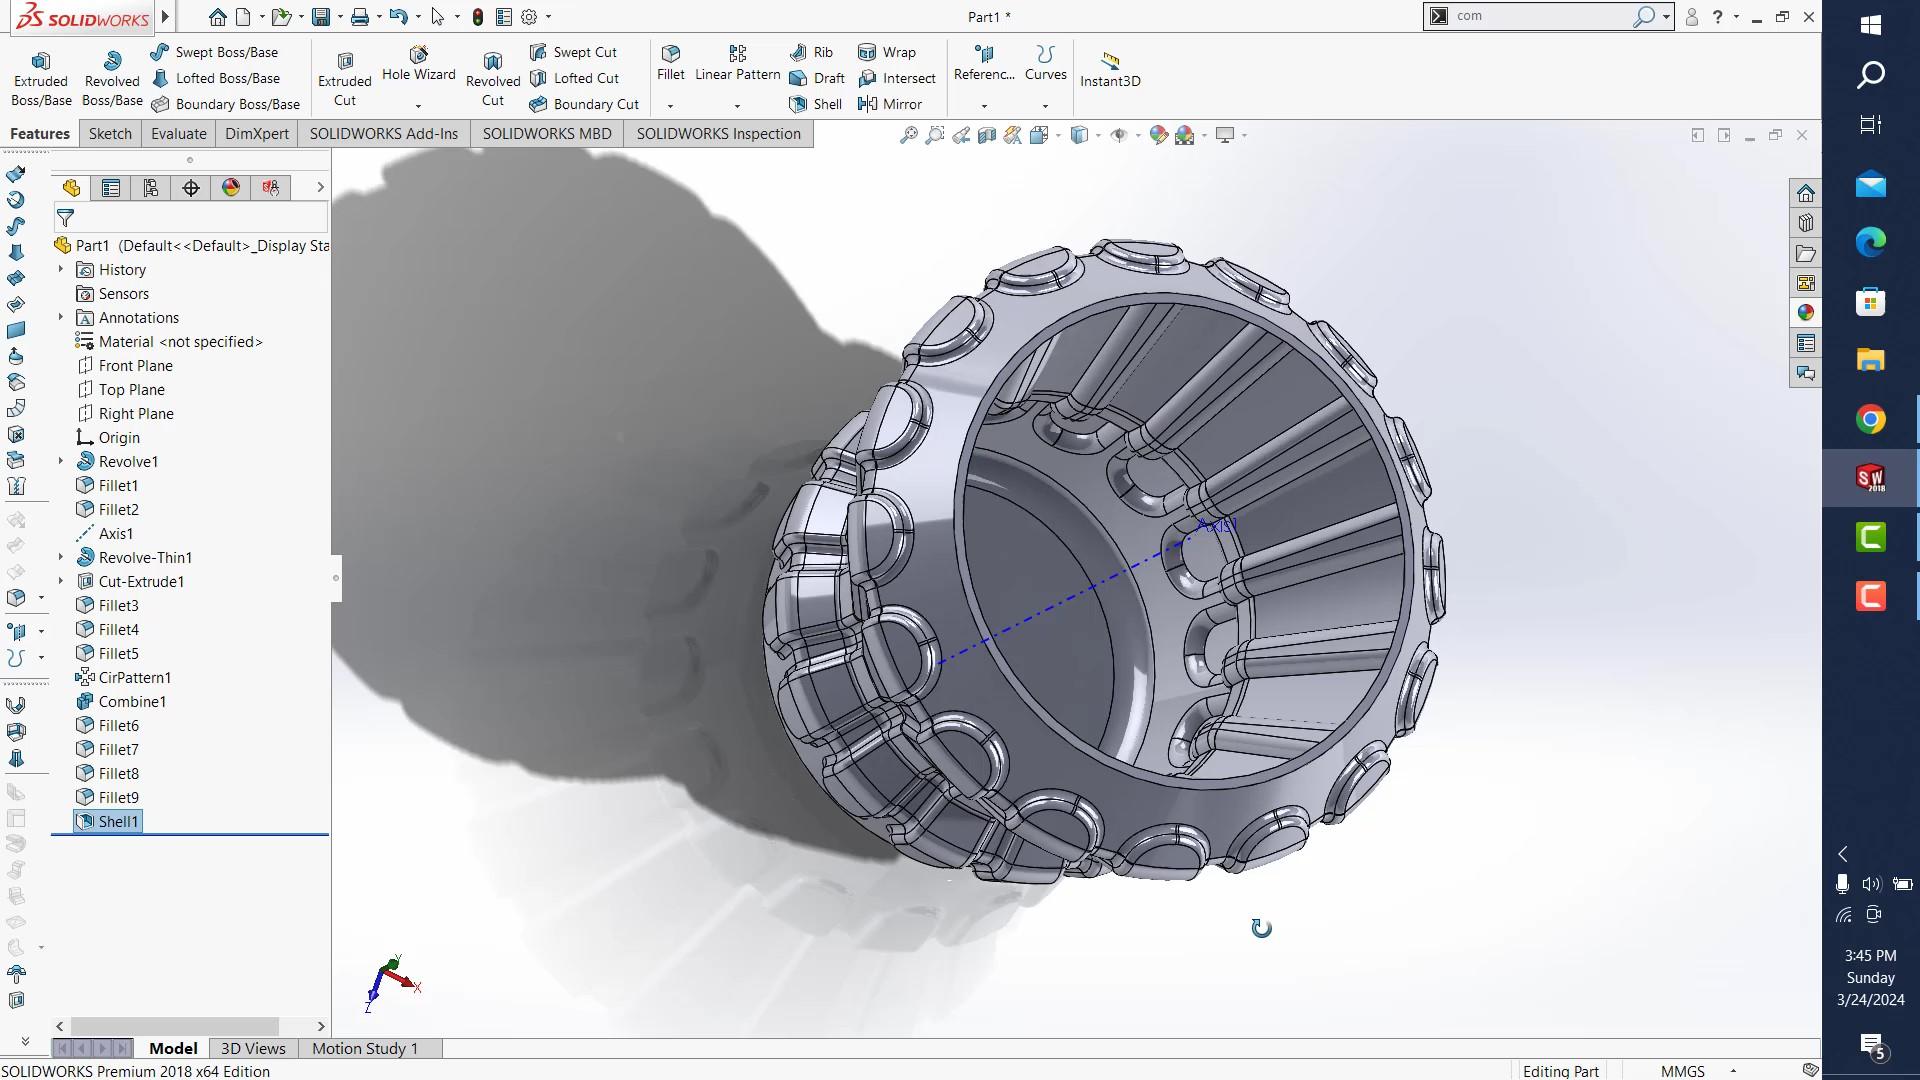Click the Zoom to Fit icon

tap(908, 135)
